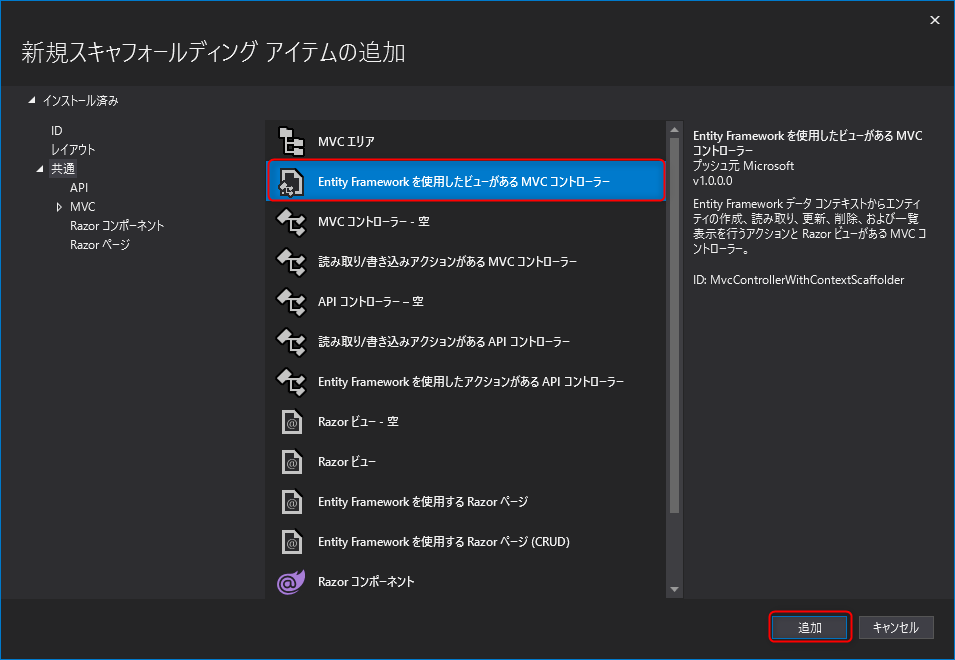Image resolution: width=955 pixels, height=660 pixels.
Task: Click icon for Entity Framework を使用する Razor ページ
Action: point(292,502)
